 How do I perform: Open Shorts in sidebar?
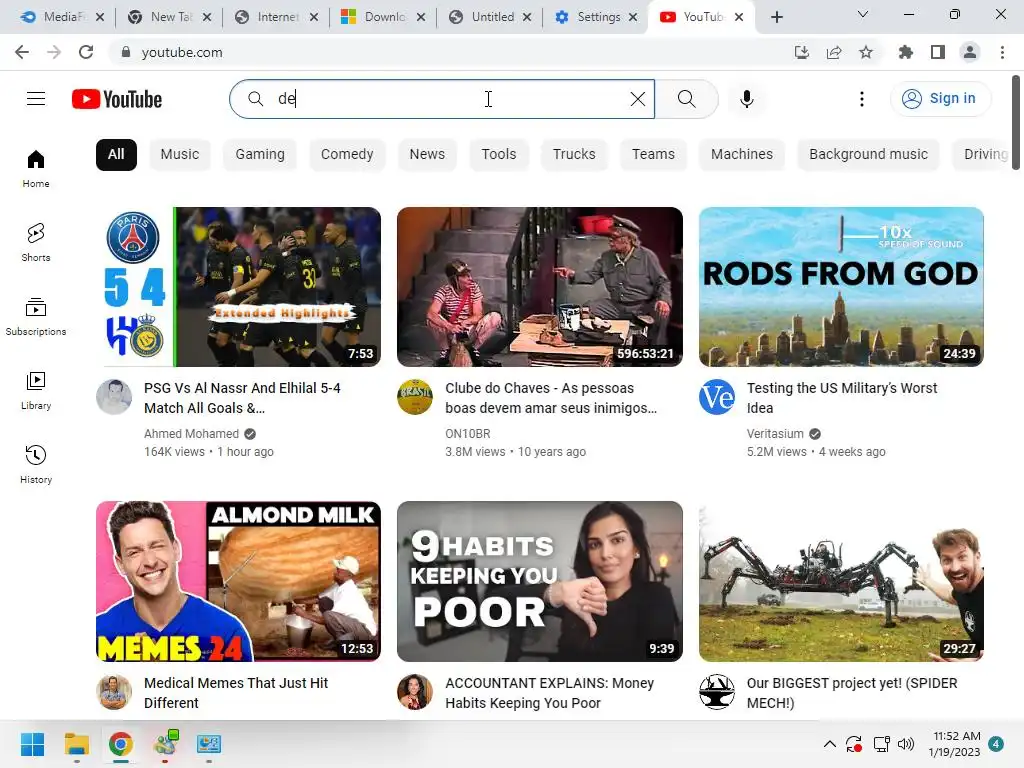(x=36, y=242)
